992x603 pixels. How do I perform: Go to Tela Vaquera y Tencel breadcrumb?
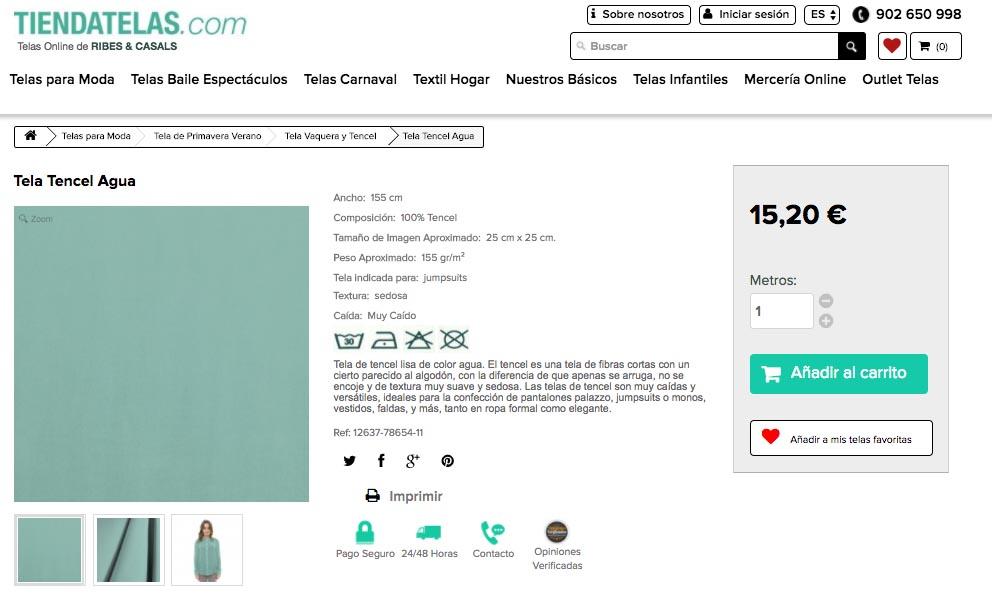click(330, 136)
